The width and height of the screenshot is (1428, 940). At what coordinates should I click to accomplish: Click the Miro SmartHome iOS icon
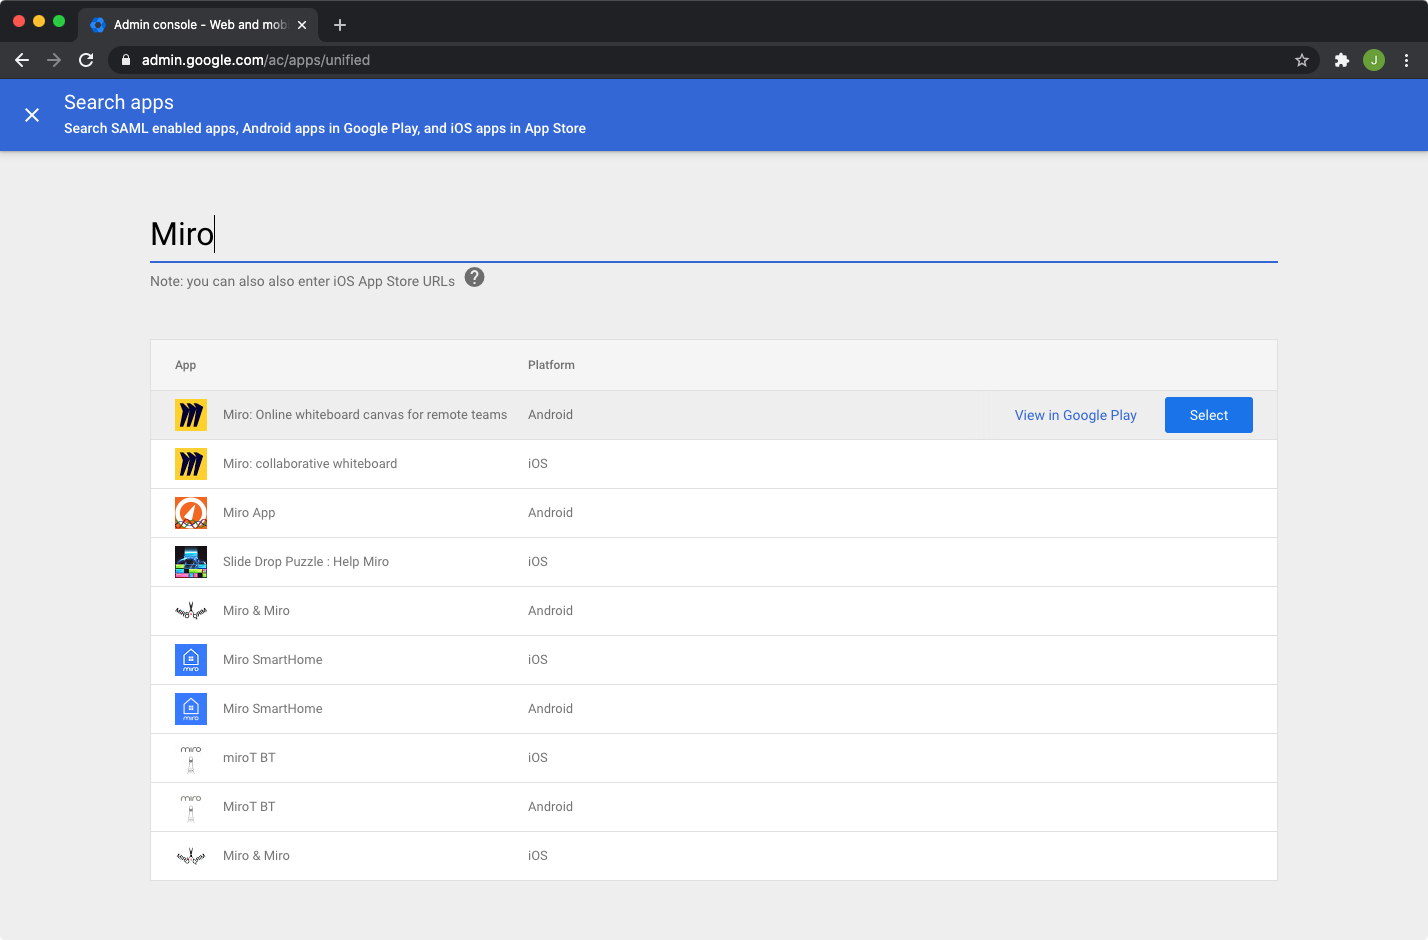191,660
